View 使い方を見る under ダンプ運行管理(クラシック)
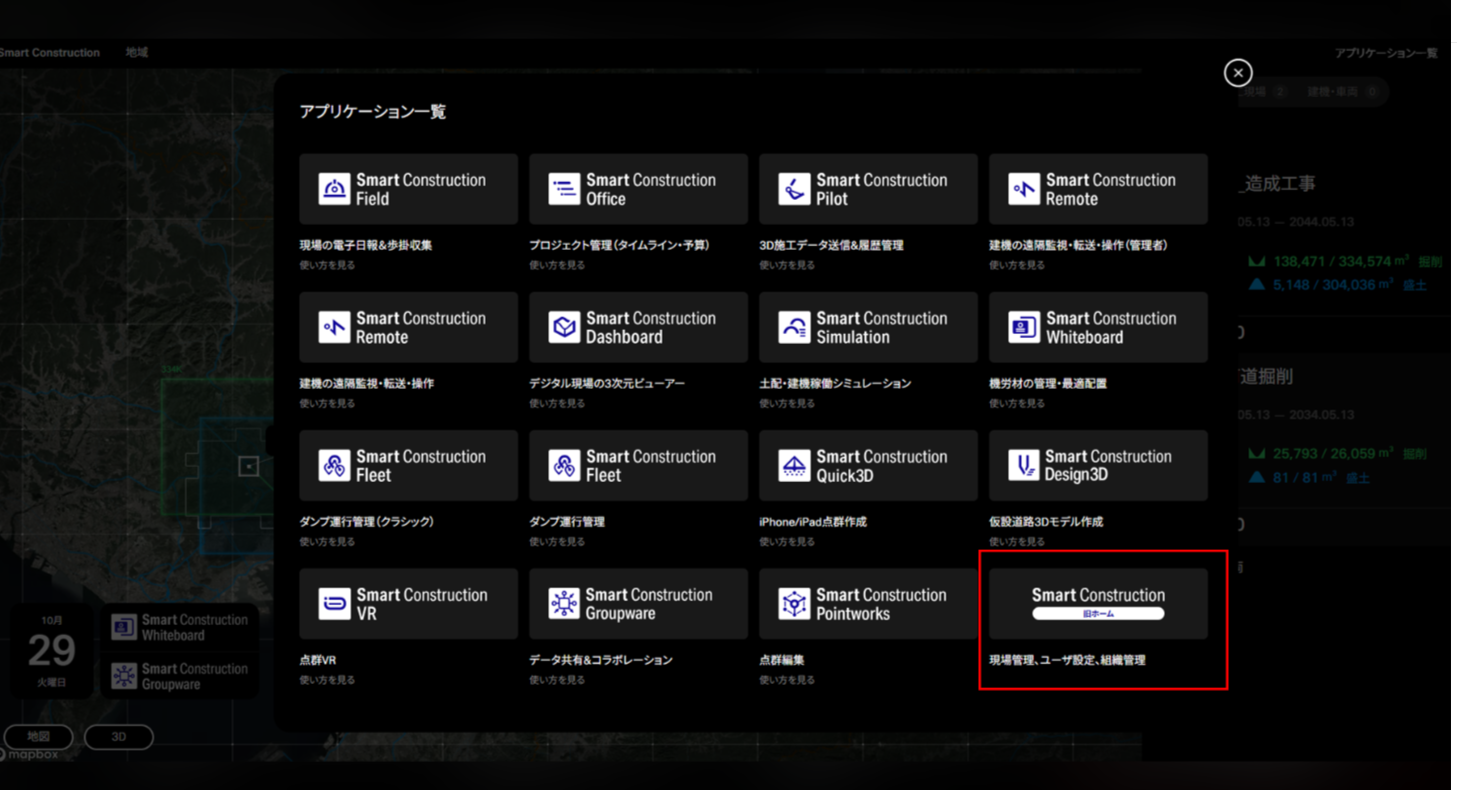Viewport: 1457px width, 790px height. [327, 542]
